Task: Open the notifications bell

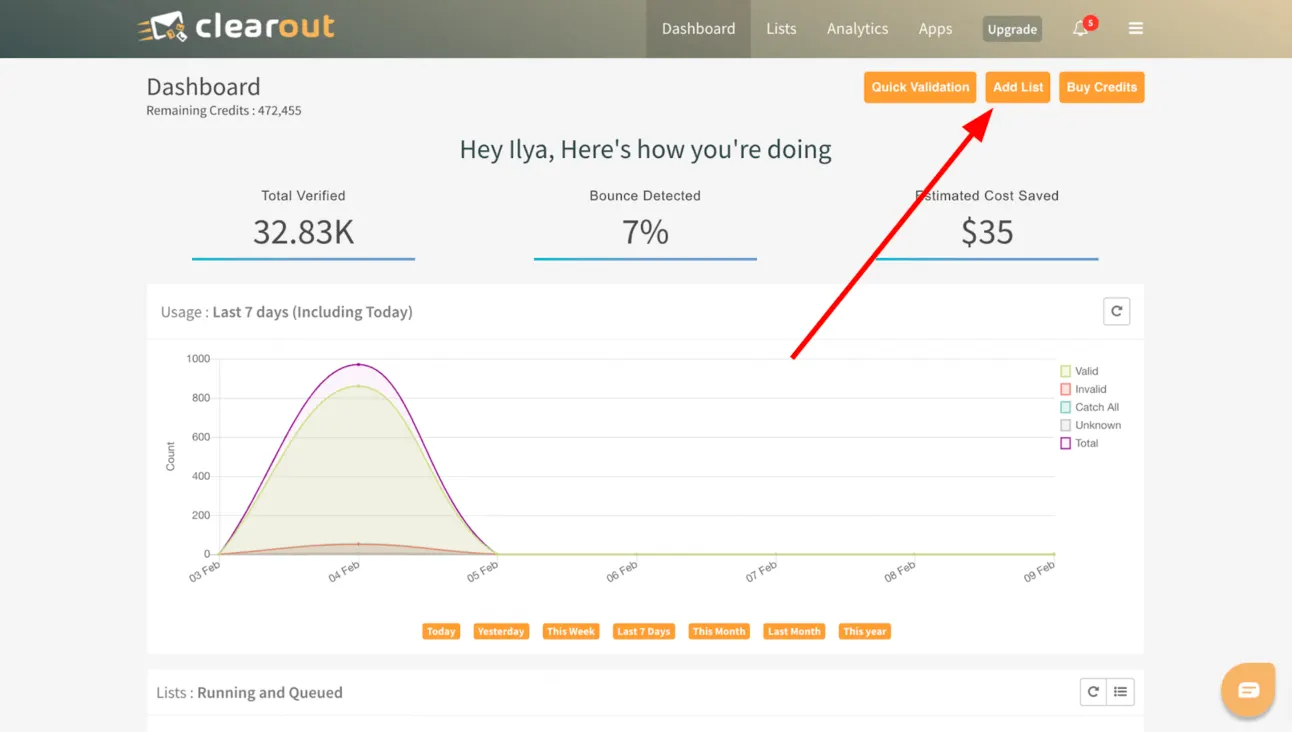Action: click(1081, 29)
